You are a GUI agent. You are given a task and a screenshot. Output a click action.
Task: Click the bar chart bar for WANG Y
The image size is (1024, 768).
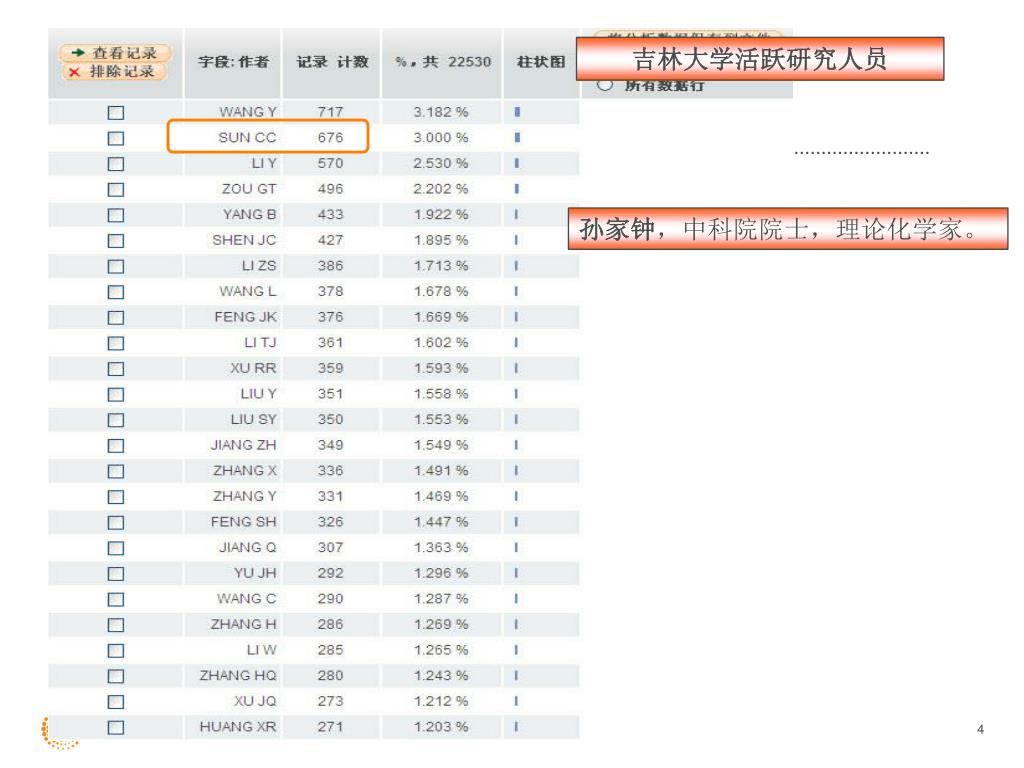pyautogui.click(x=517, y=112)
